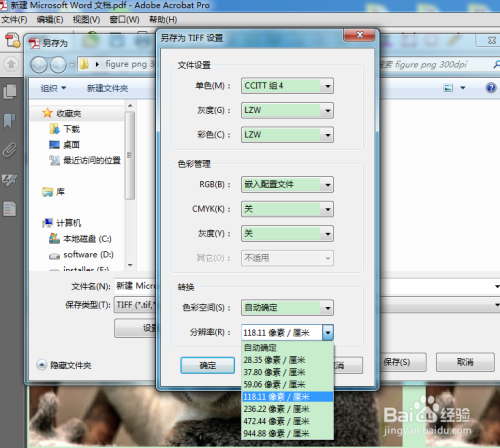Click 新建文件夹 button
Screen dimensions: 500x448
pos(107,88)
